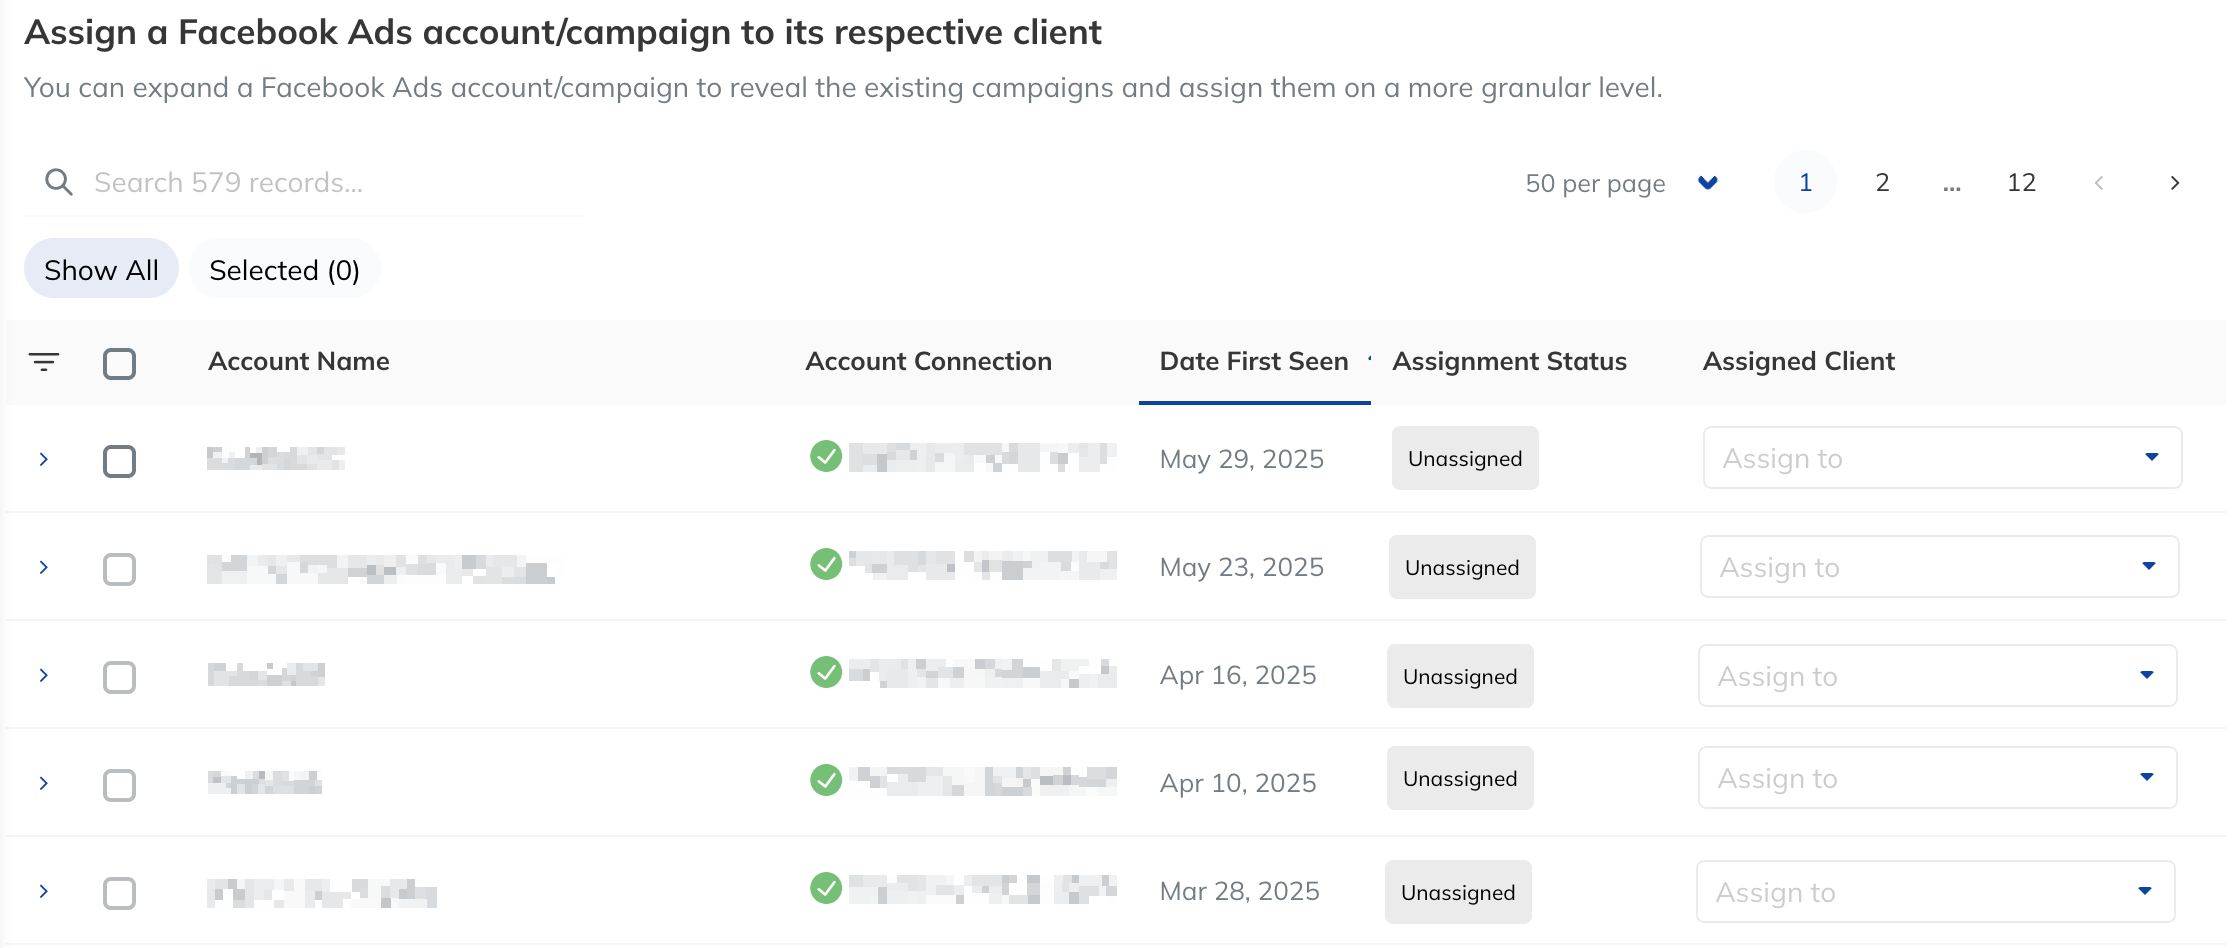Check the select-all checkbox in the table header
Viewport: 2240px width, 948px height.
119,363
